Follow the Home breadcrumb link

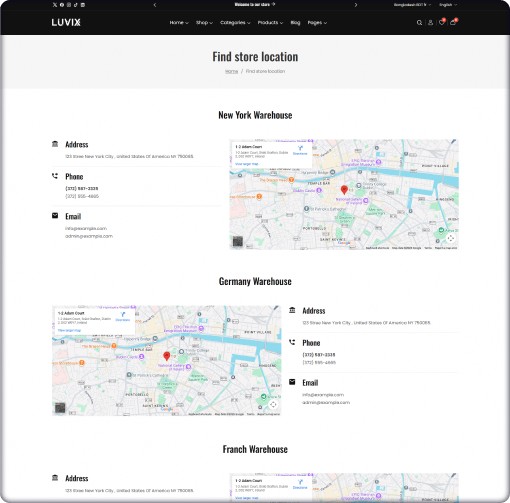coord(231,71)
